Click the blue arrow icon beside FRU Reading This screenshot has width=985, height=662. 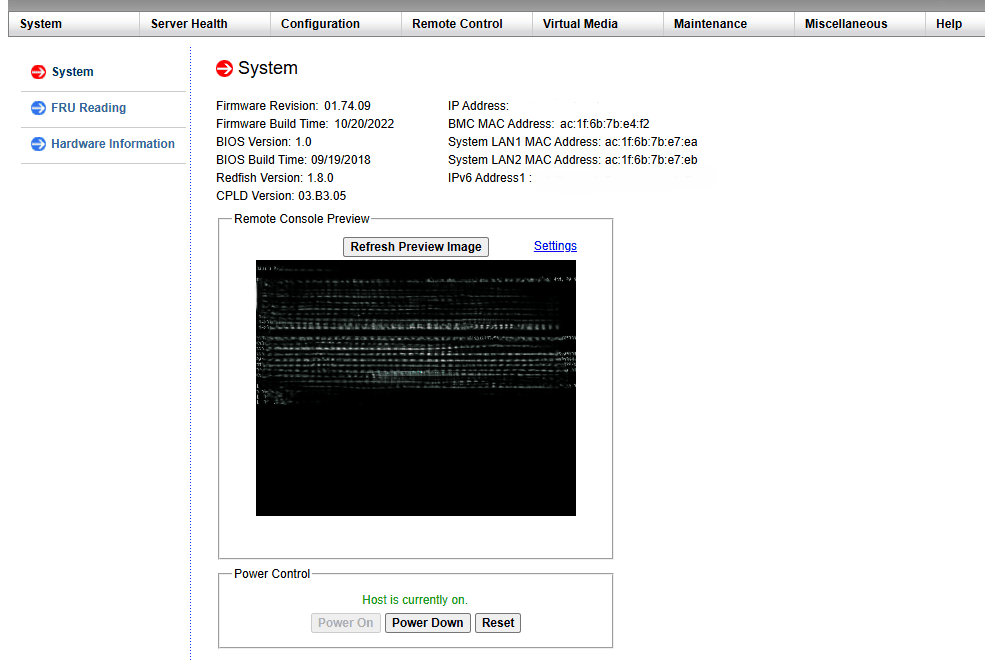tap(39, 108)
